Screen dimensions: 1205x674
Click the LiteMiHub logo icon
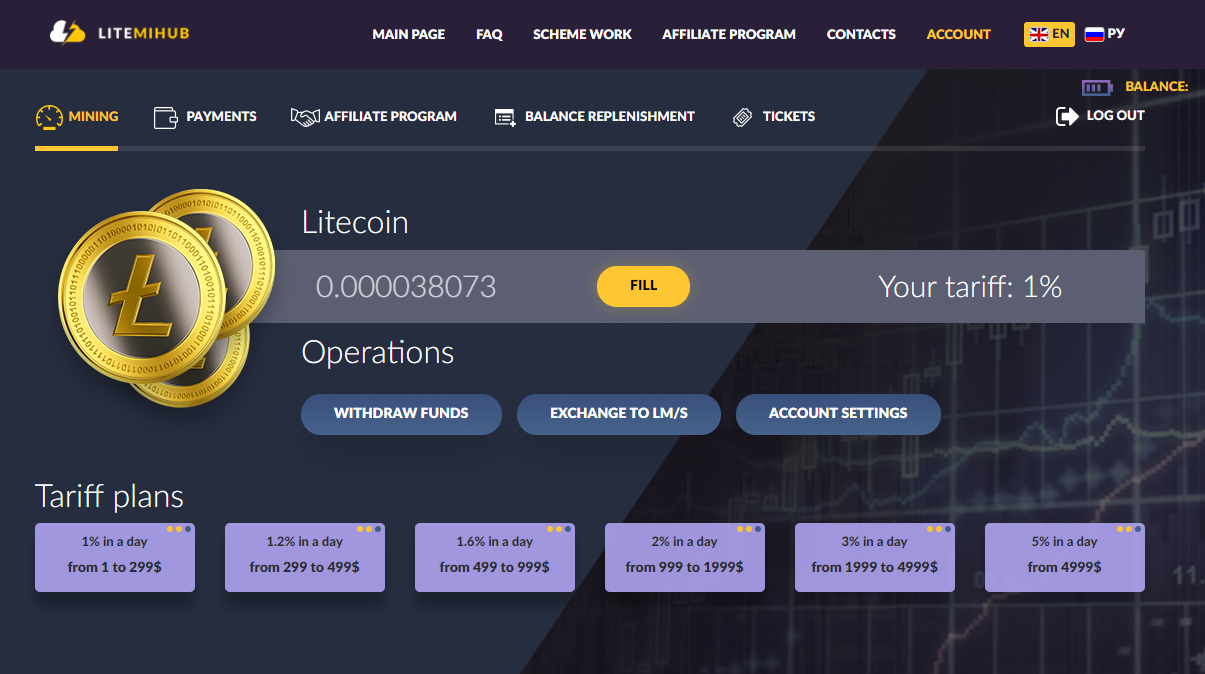(68, 33)
